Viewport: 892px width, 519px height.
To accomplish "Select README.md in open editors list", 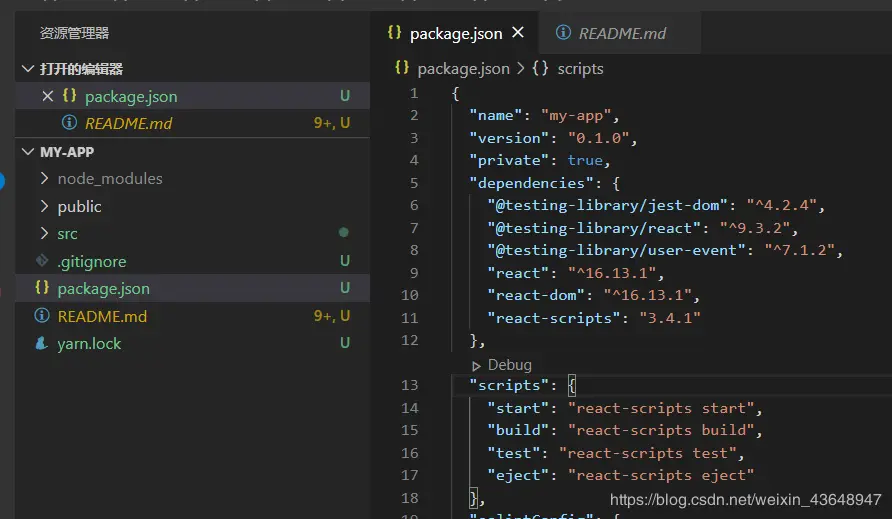I will pyautogui.click(x=192, y=123).
